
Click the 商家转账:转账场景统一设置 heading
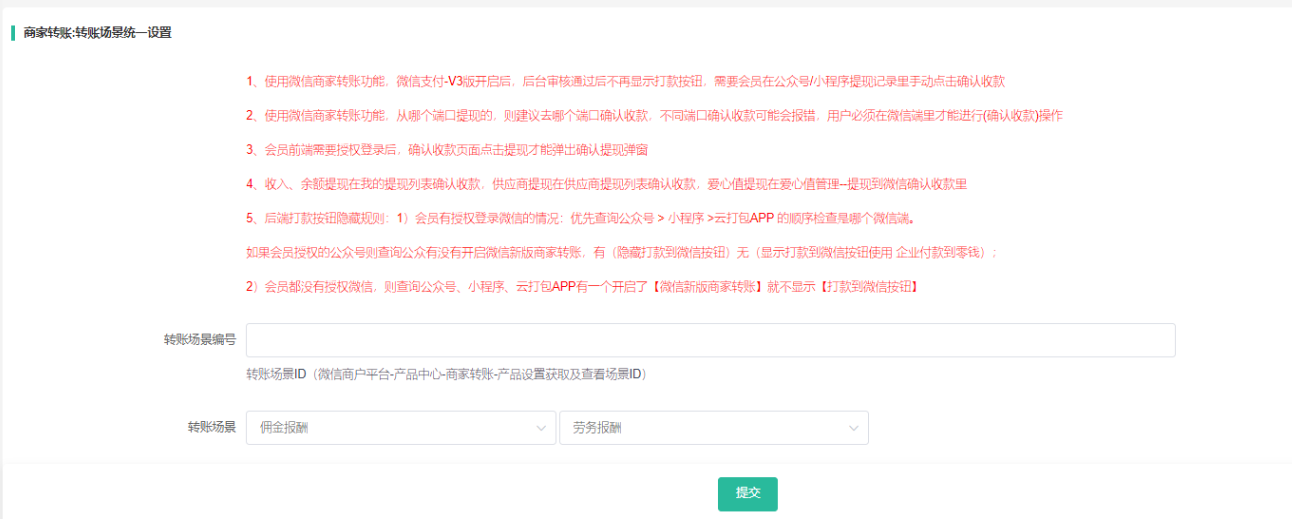(98, 33)
